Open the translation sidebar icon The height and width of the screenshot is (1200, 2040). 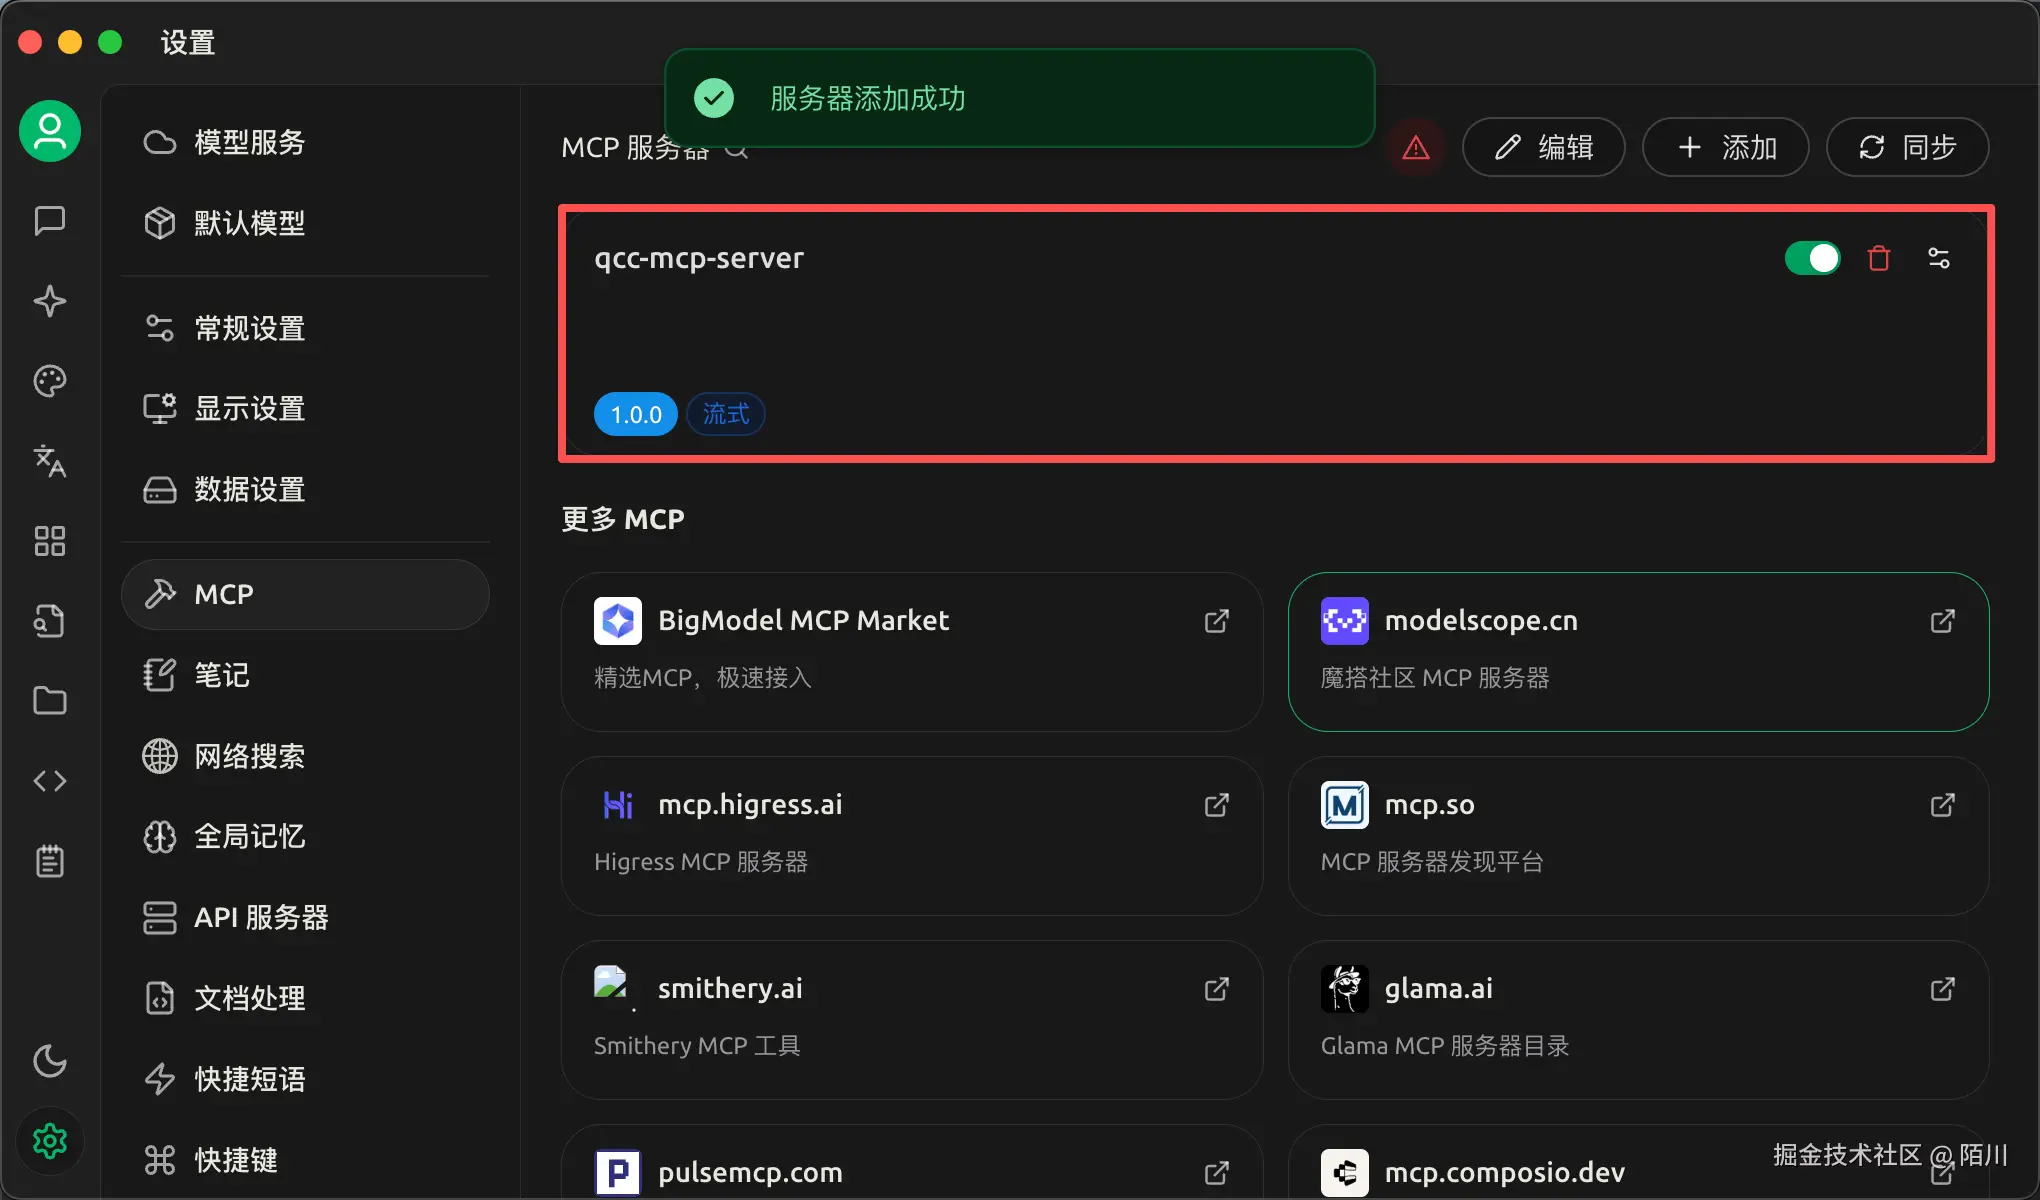coord(49,462)
